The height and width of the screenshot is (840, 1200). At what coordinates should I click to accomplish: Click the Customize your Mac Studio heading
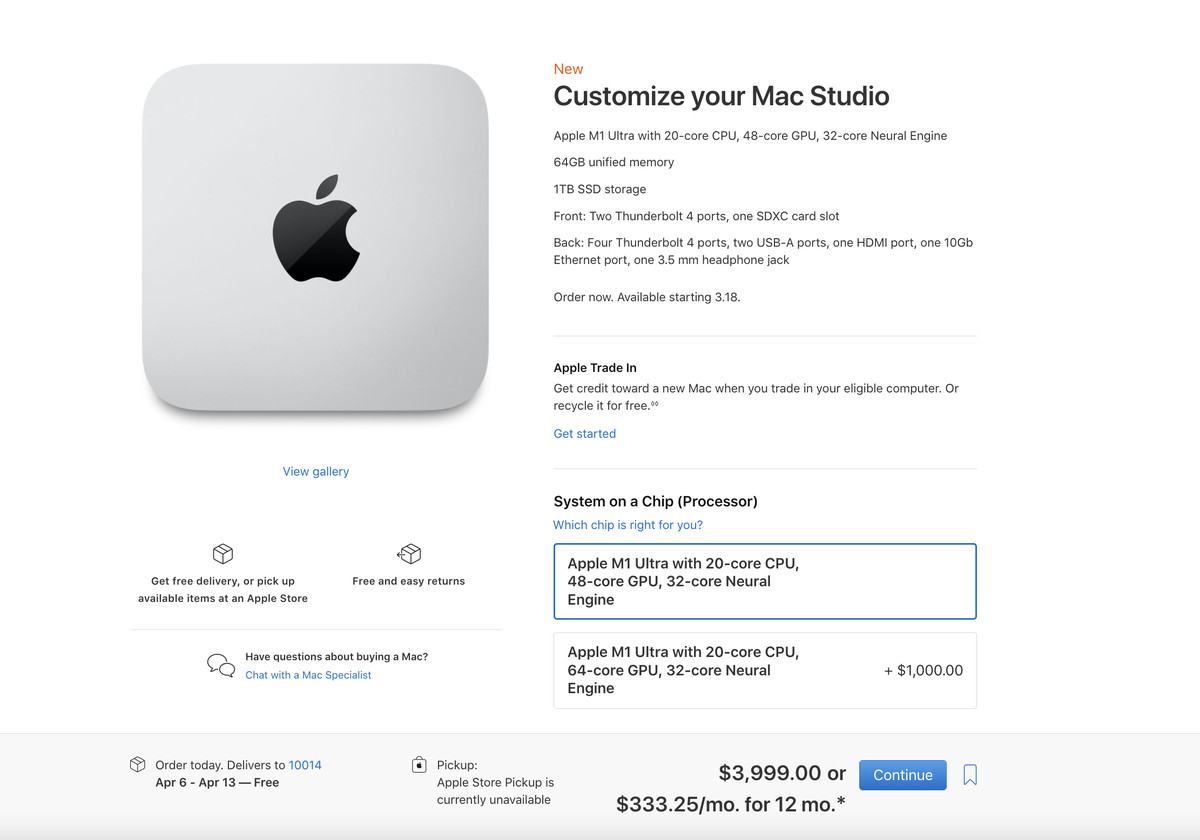pos(721,96)
